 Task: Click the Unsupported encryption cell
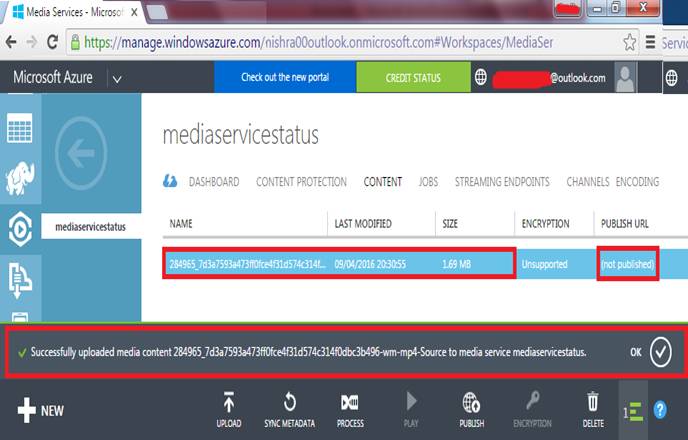tap(545, 264)
